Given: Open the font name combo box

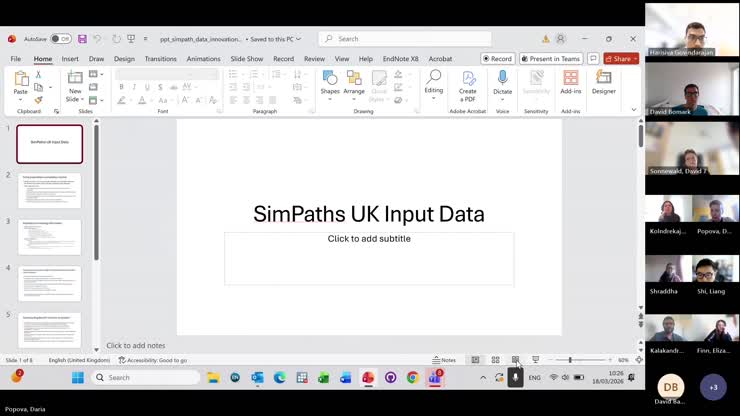Looking at the screenshot, I should coord(154,75).
